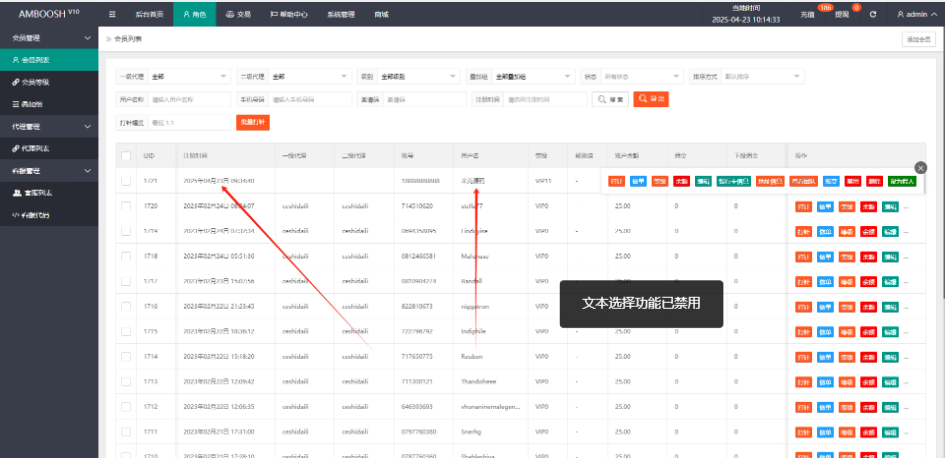Open 商城 in the top navigation
Screen dimensions: 945x458
(x=381, y=14)
